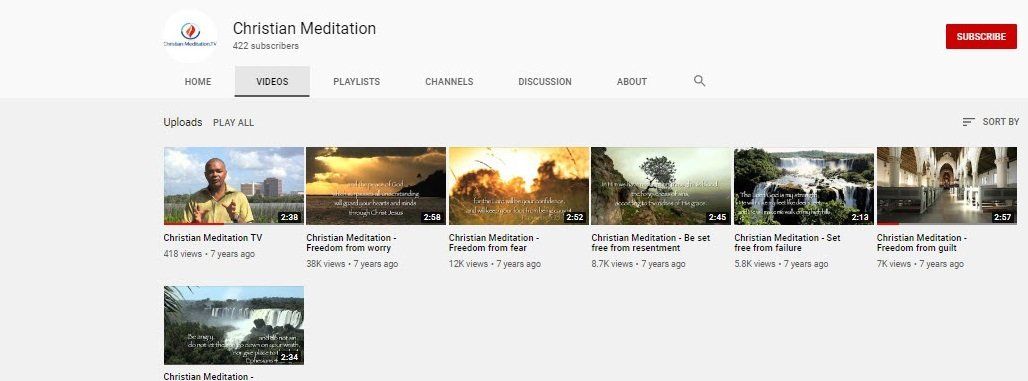
Task: Open the About tab
Action: tap(632, 82)
